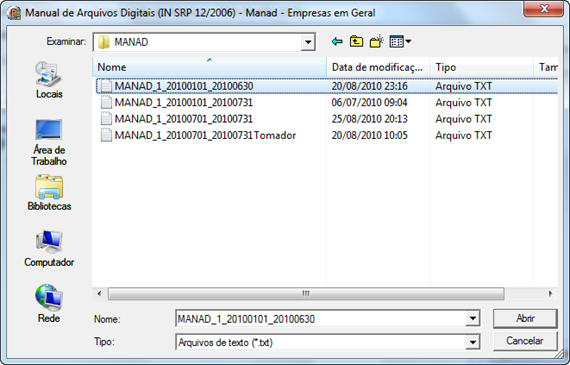Click the Cancelar button
Screen dimensions: 570x365
[x=525, y=341]
